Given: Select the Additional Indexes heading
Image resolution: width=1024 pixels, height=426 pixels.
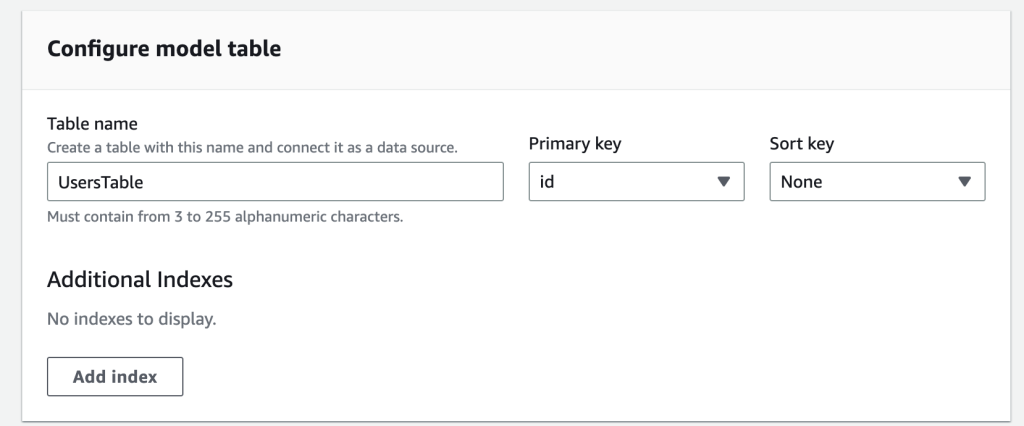Looking at the screenshot, I should tap(140, 279).
